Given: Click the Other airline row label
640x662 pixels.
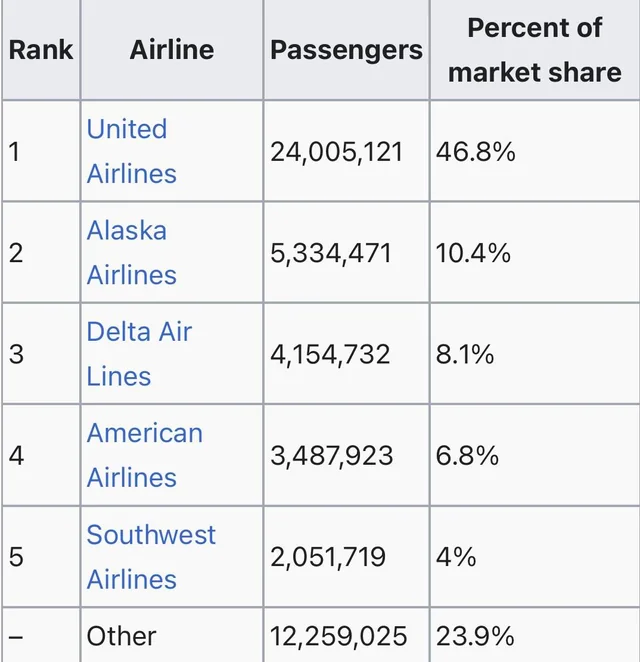Looking at the screenshot, I should 121,636.
